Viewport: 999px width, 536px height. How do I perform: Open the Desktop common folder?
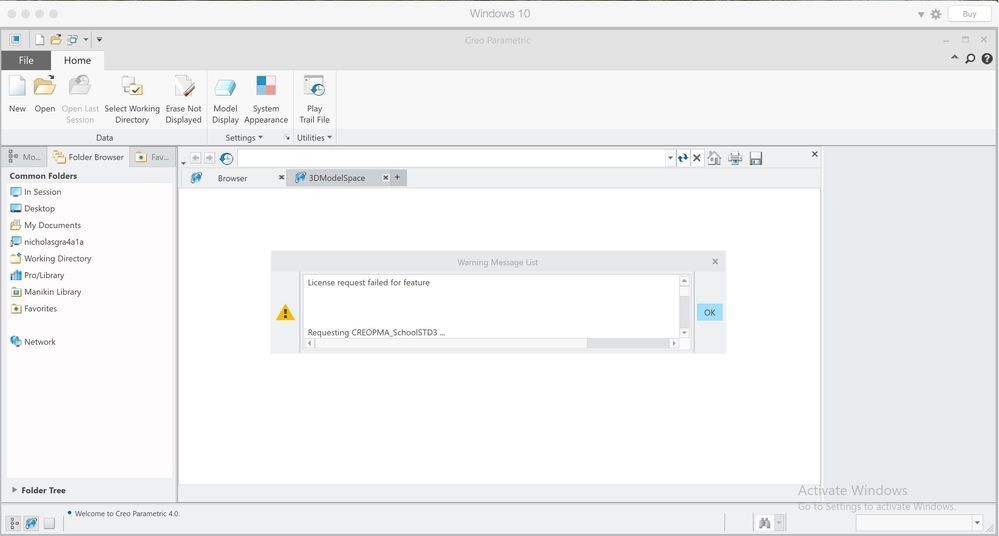tap(32, 208)
